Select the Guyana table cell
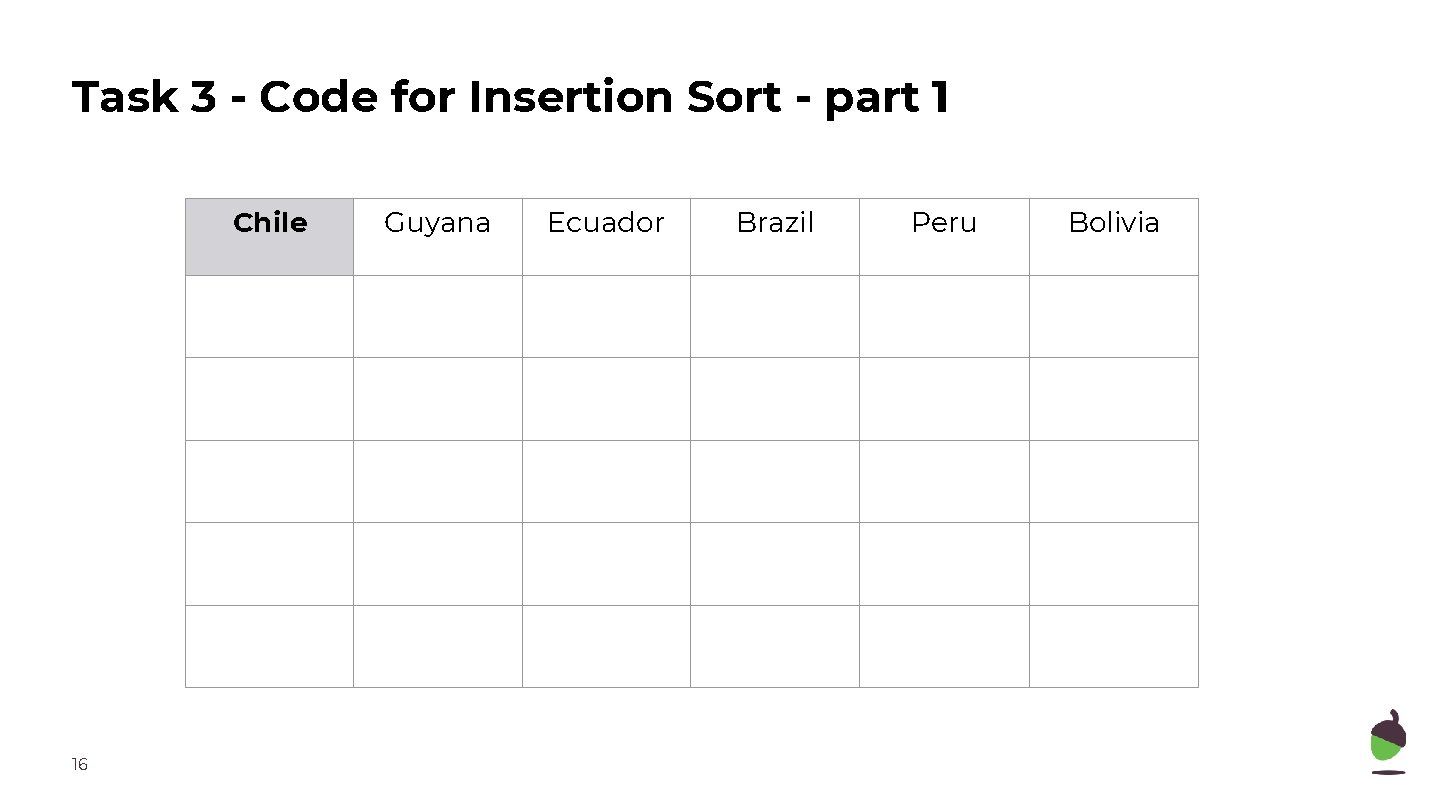The image size is (1440, 810). [437, 236]
